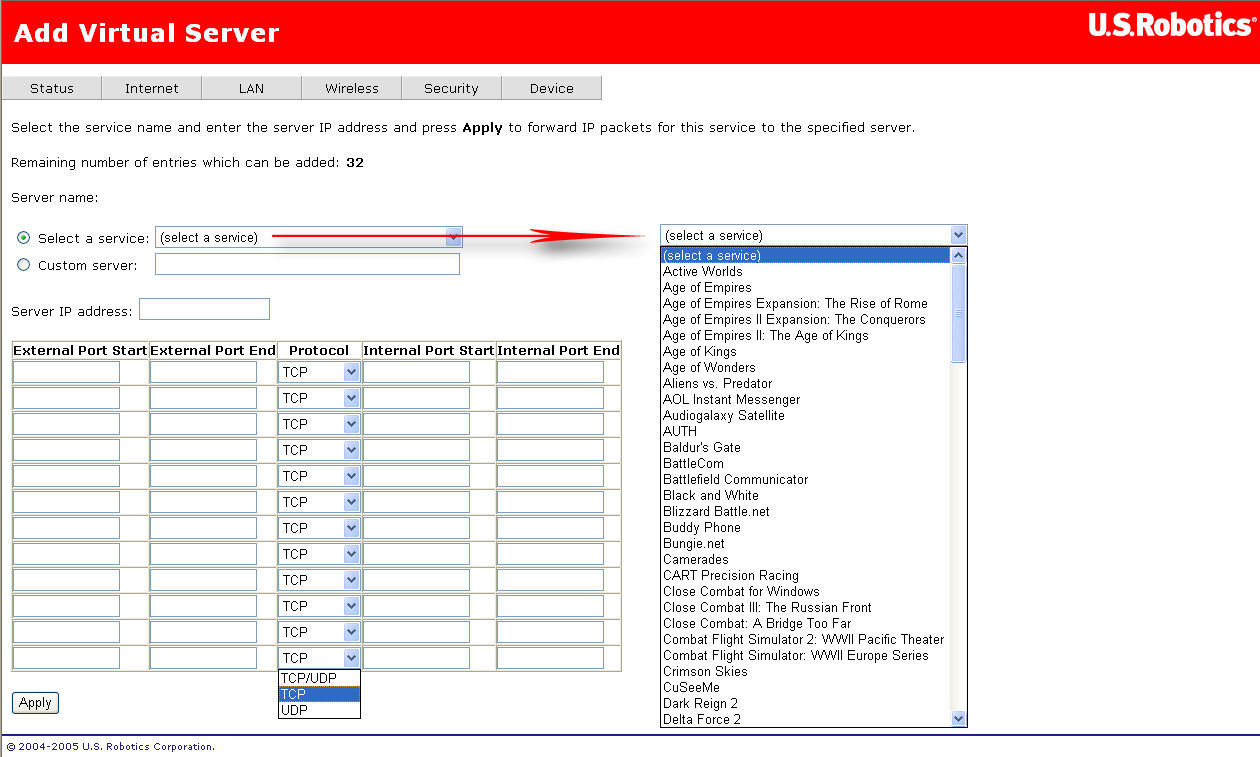Select TCP/UDP in the open protocol list

[x=319, y=678]
